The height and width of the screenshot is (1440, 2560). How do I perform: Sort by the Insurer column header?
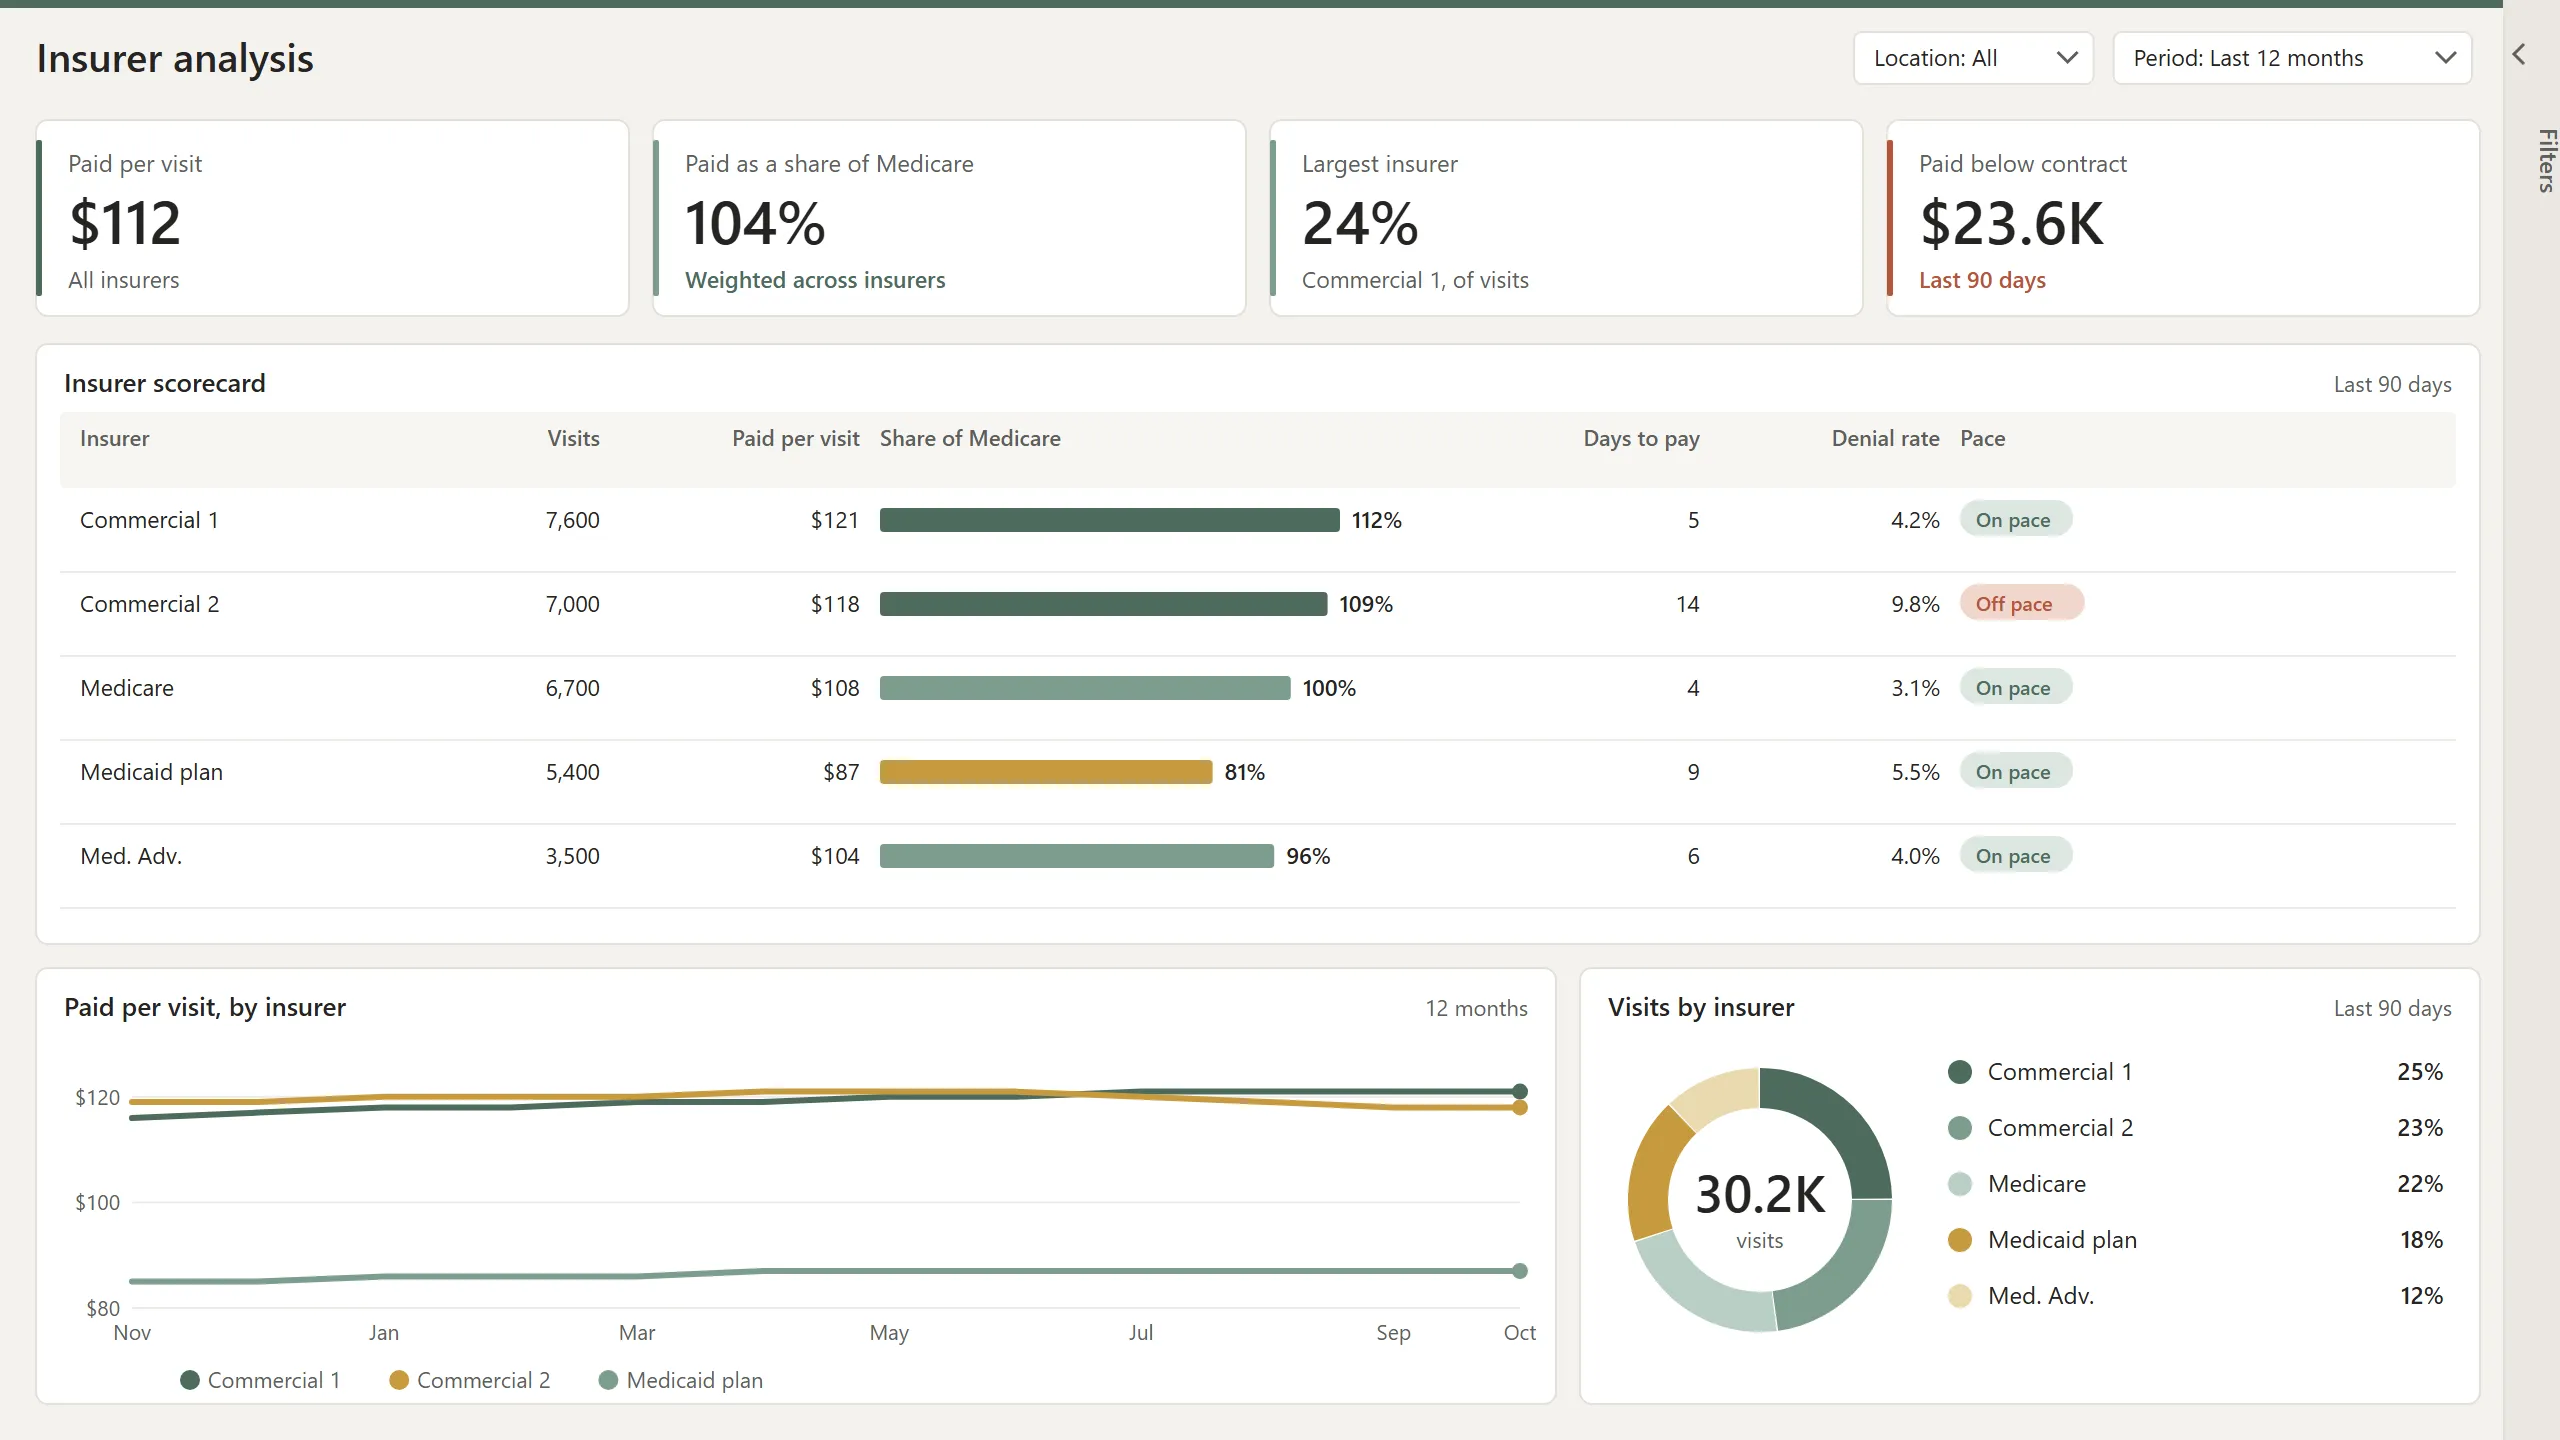click(x=115, y=438)
